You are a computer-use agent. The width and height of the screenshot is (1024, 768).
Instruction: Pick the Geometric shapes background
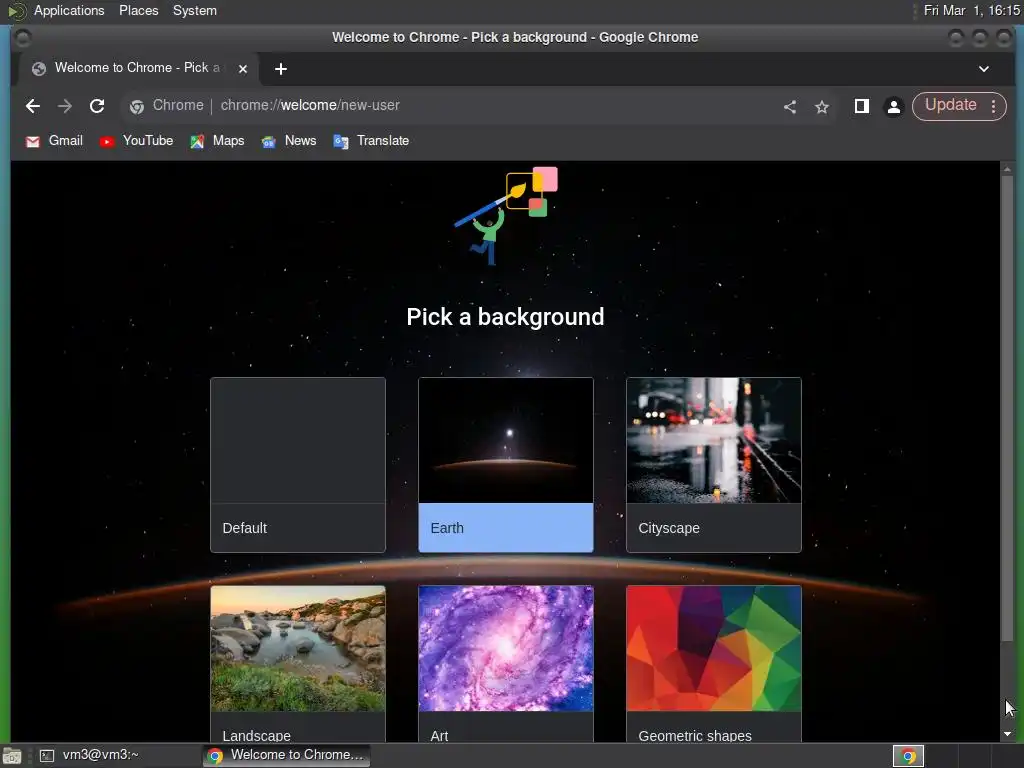point(713,664)
